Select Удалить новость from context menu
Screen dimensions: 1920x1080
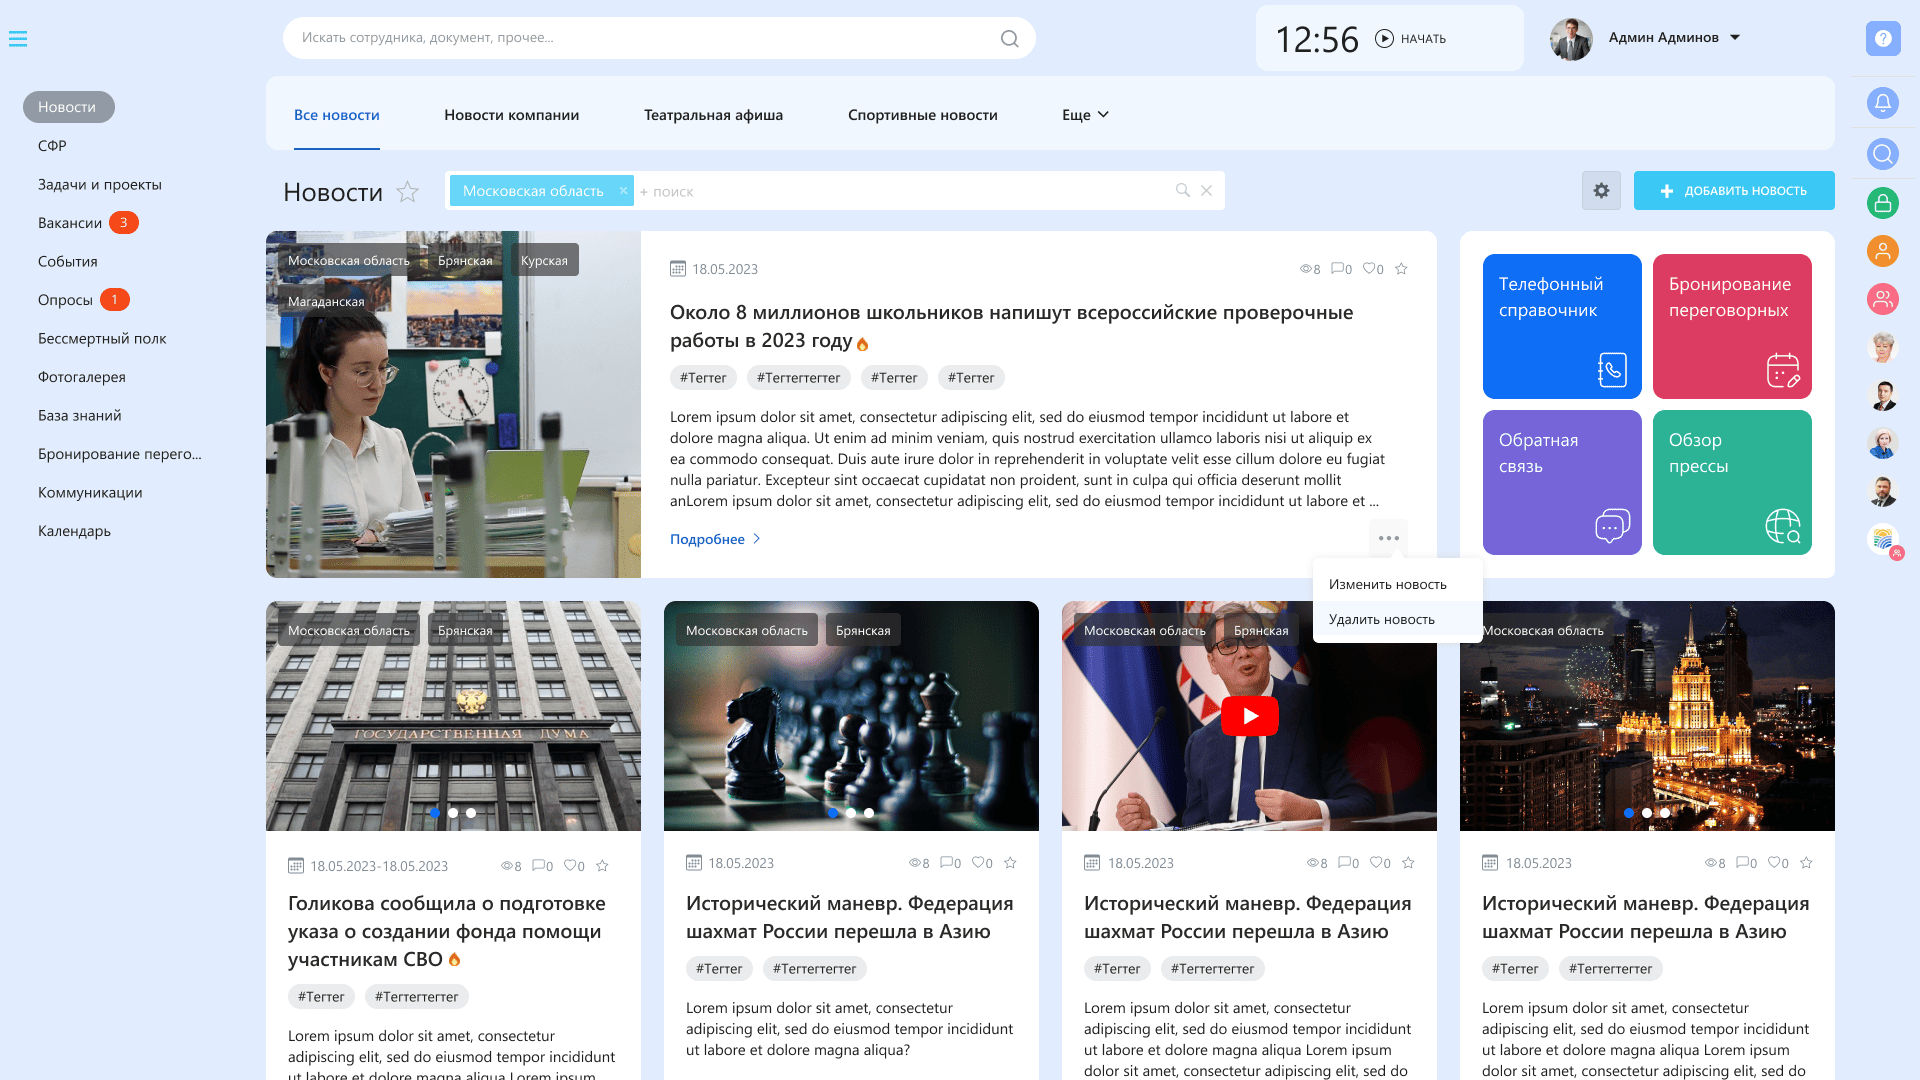coord(1381,620)
